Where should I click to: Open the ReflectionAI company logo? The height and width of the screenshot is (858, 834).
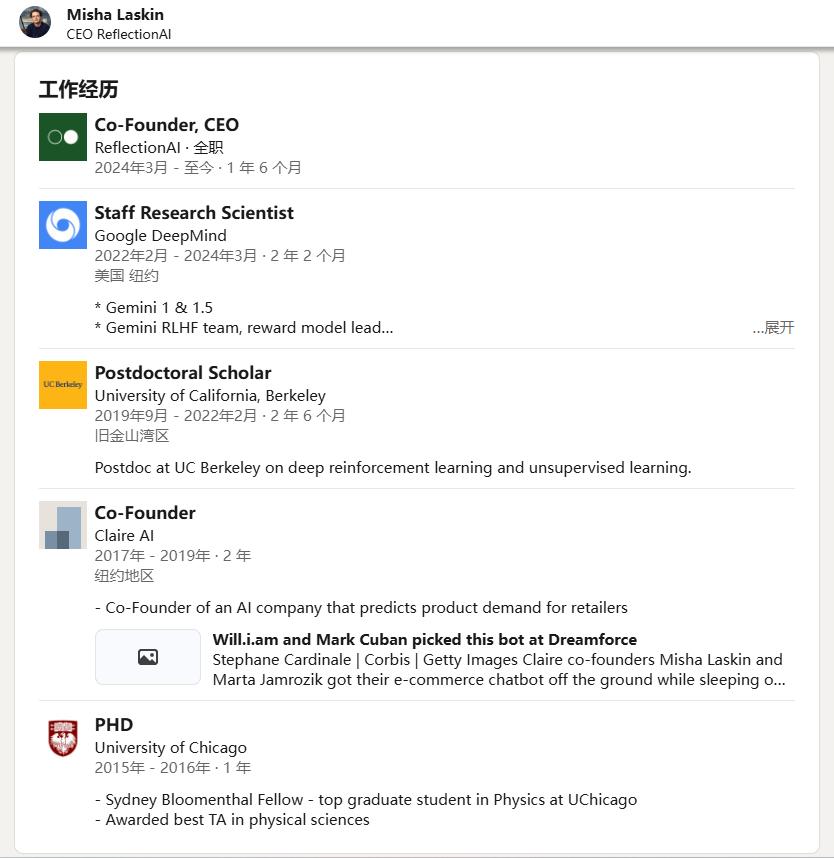pyautogui.click(x=63, y=137)
